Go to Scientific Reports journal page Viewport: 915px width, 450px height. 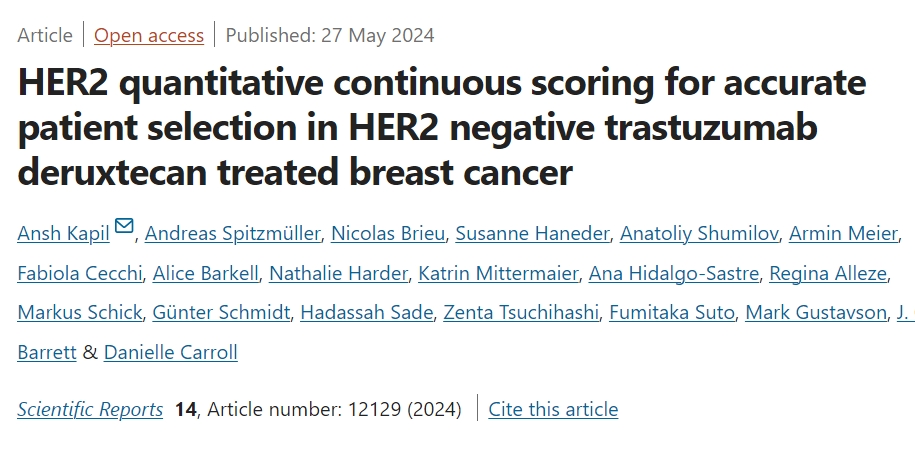[x=90, y=409]
